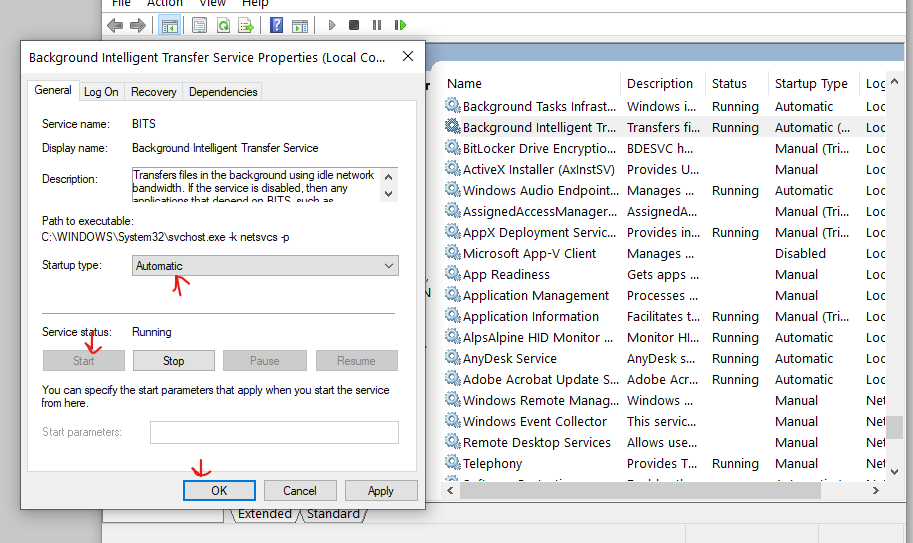The image size is (913, 543).
Task: Sort by Startup Type column header
Action: click(x=814, y=84)
